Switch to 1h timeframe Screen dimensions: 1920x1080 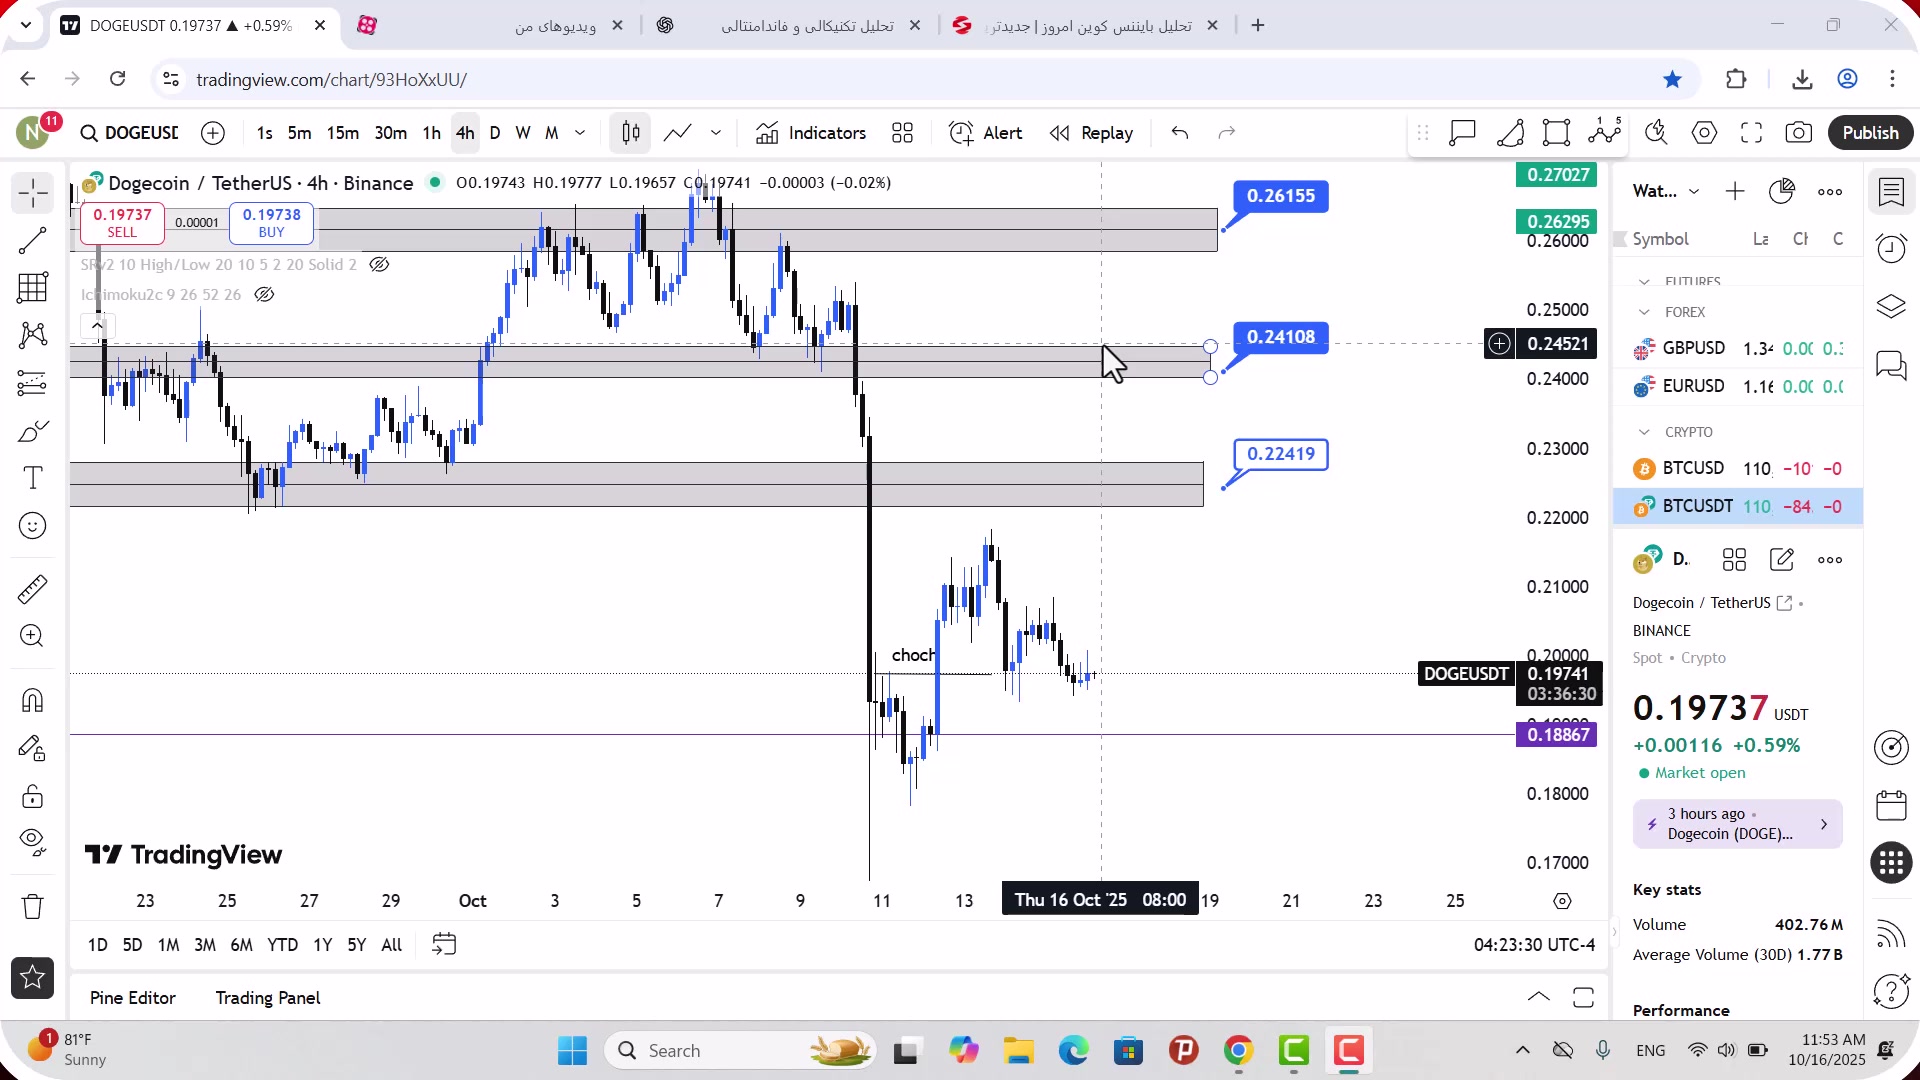[x=431, y=133]
